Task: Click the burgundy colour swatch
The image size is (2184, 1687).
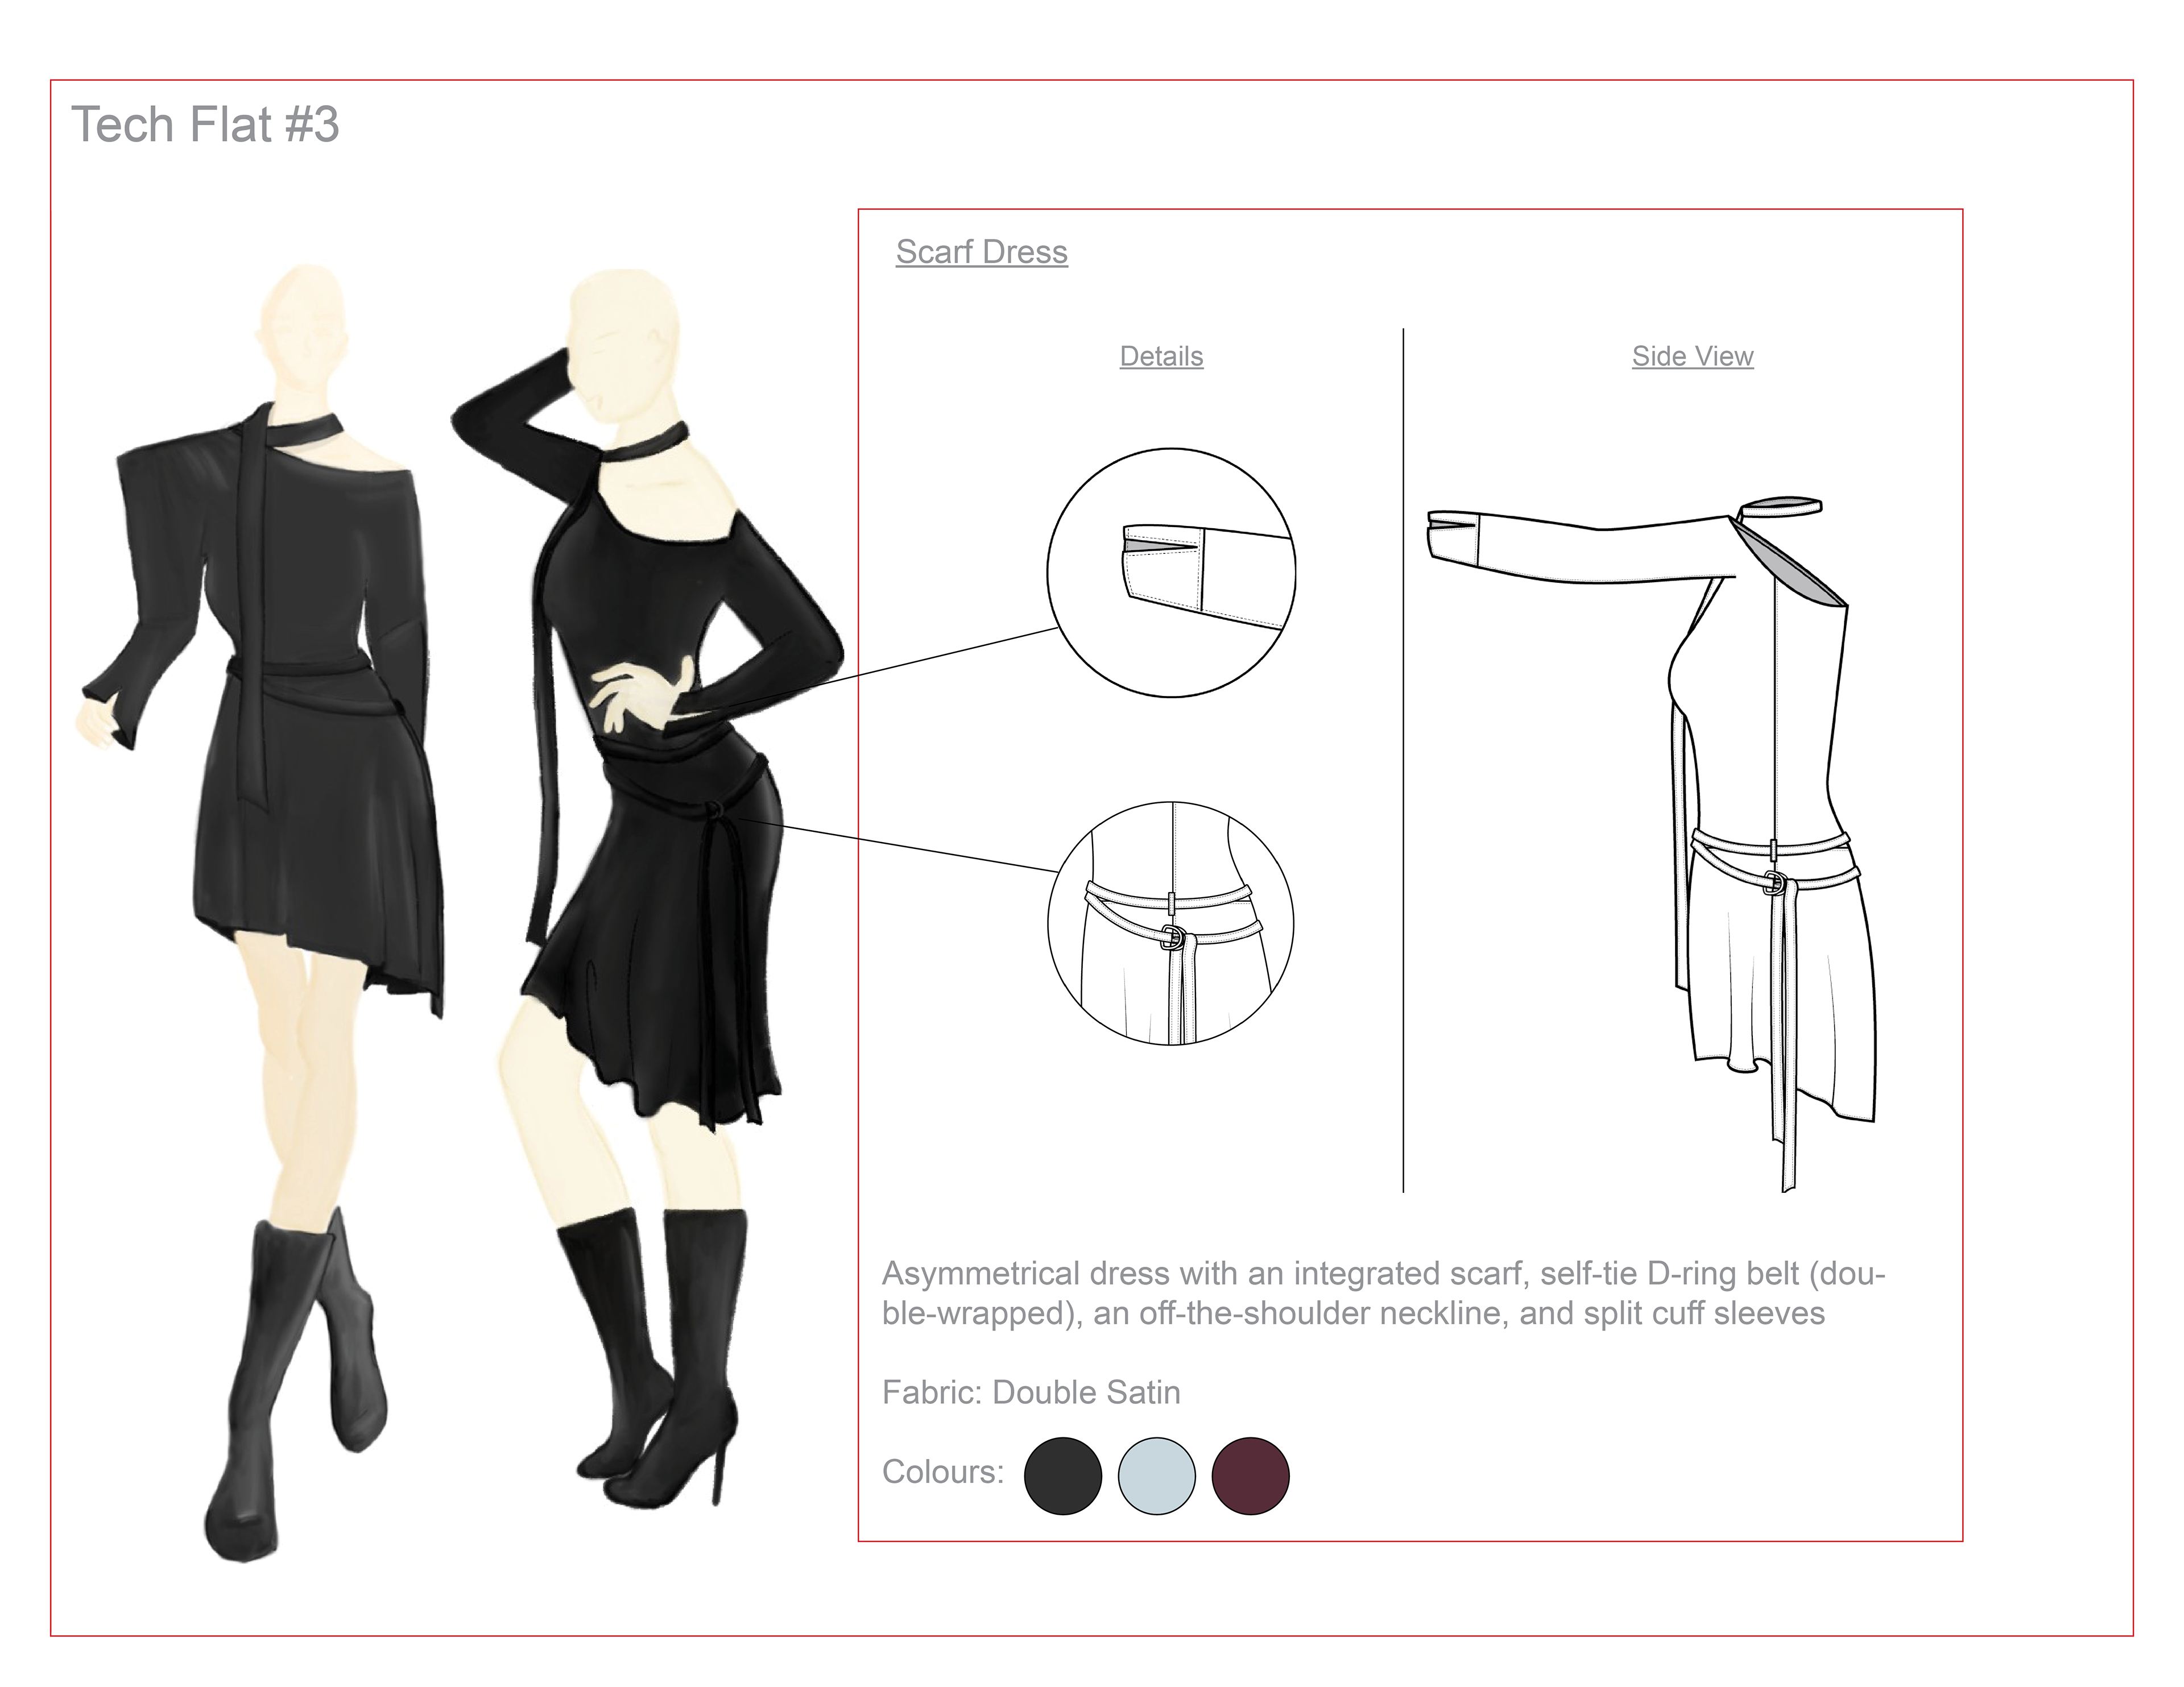Action: [x=1251, y=1476]
